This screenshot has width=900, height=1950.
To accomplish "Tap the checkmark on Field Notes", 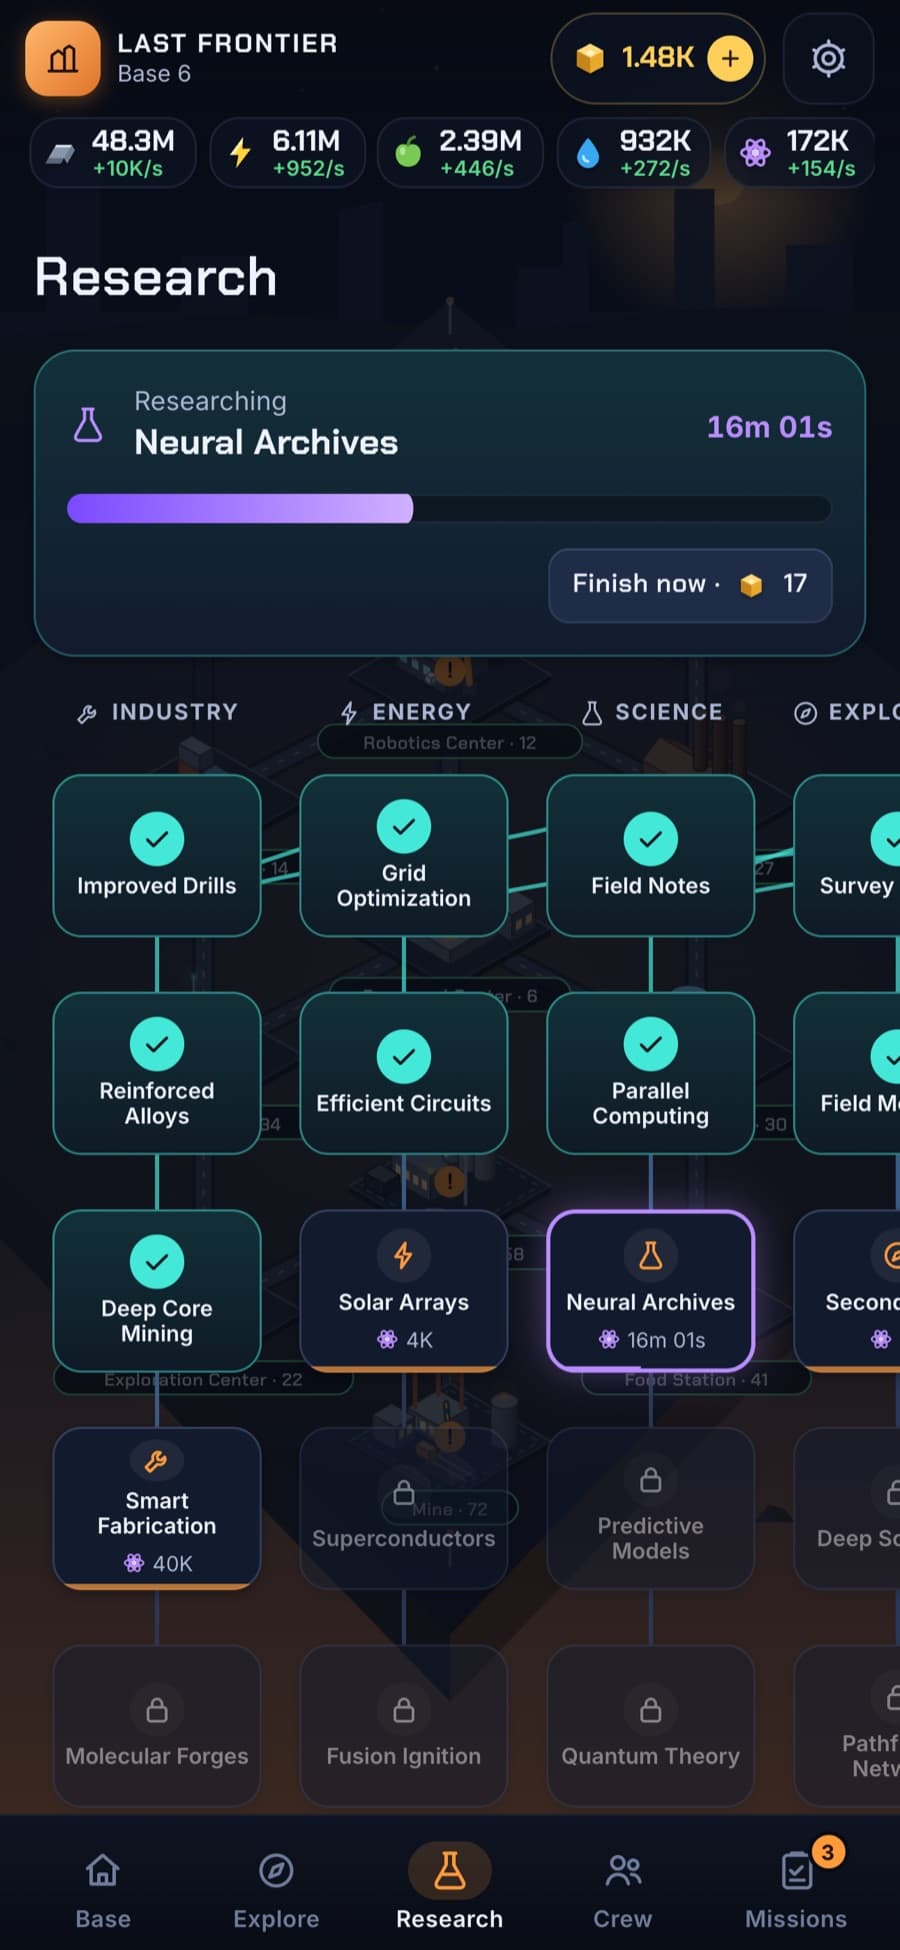I will 651,839.
